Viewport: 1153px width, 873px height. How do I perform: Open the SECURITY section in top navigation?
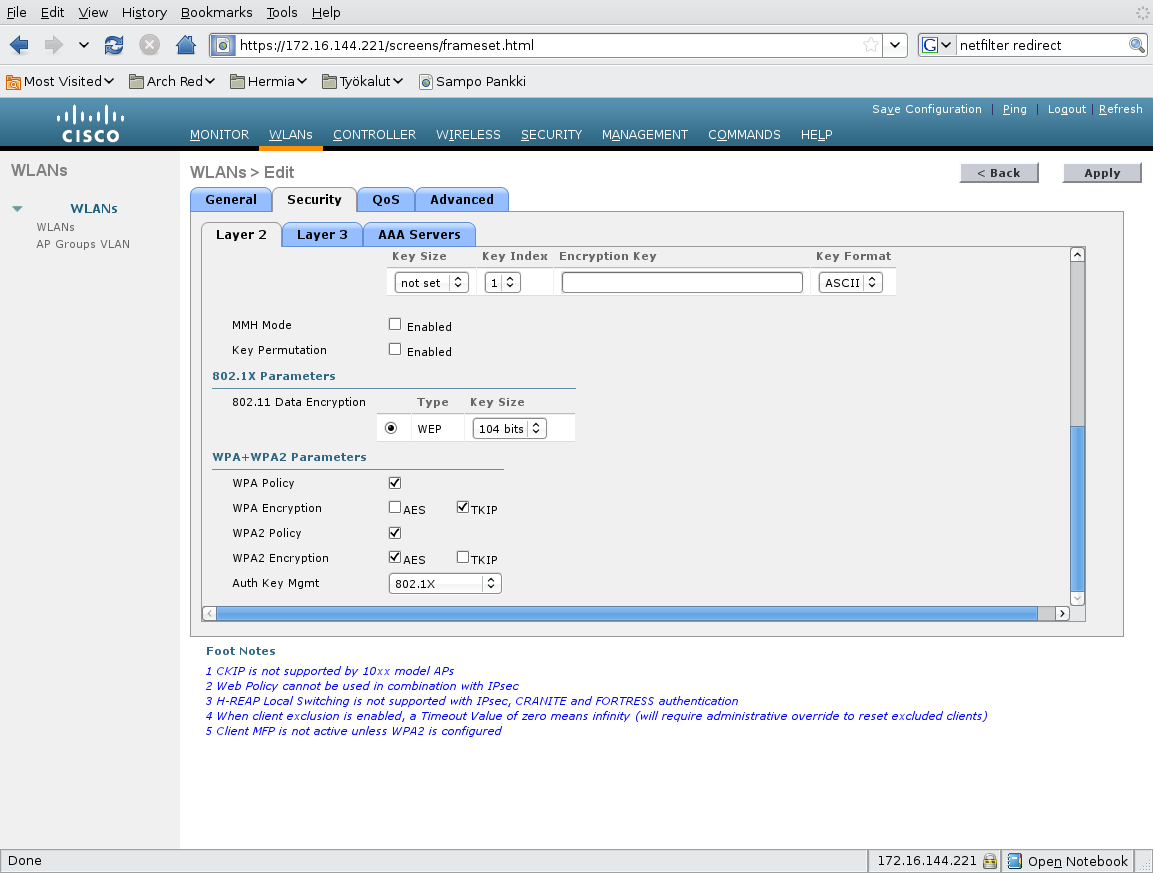click(551, 135)
